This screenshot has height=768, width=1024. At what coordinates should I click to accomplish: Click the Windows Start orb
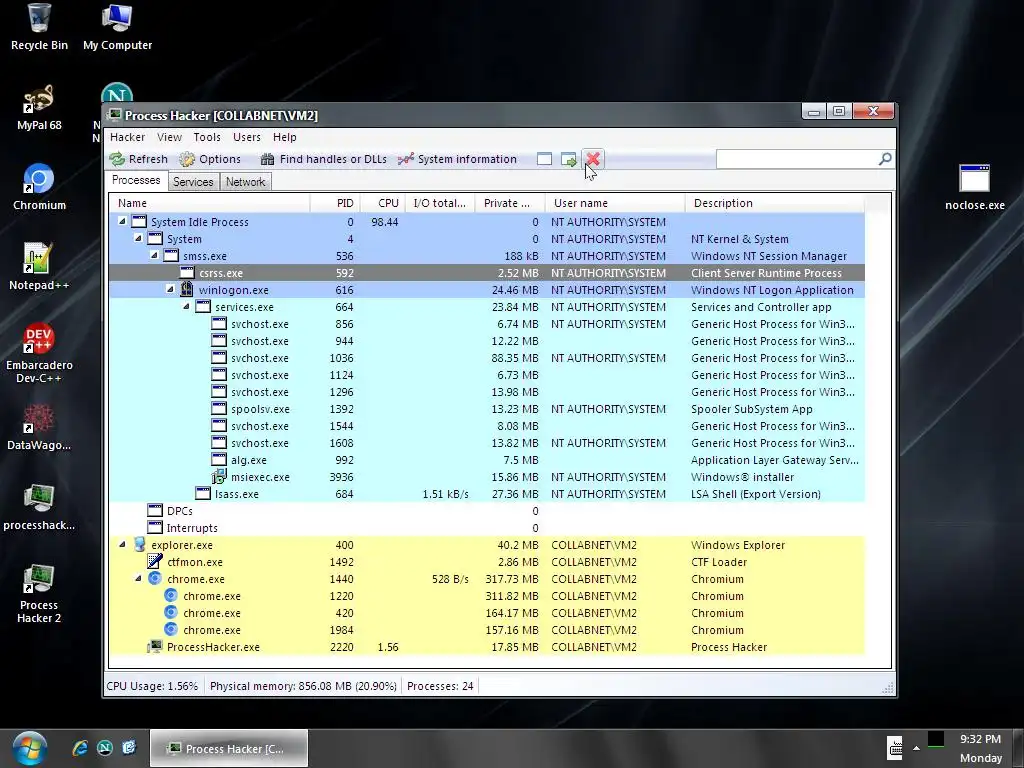pyautogui.click(x=29, y=748)
